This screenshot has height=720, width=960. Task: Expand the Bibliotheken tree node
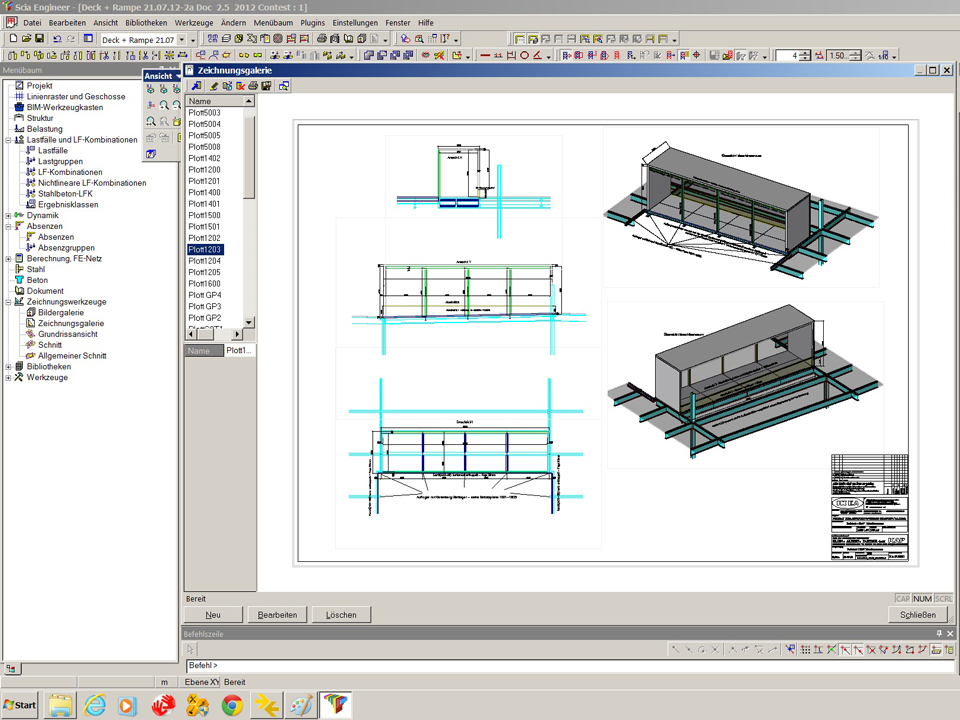pos(8,367)
